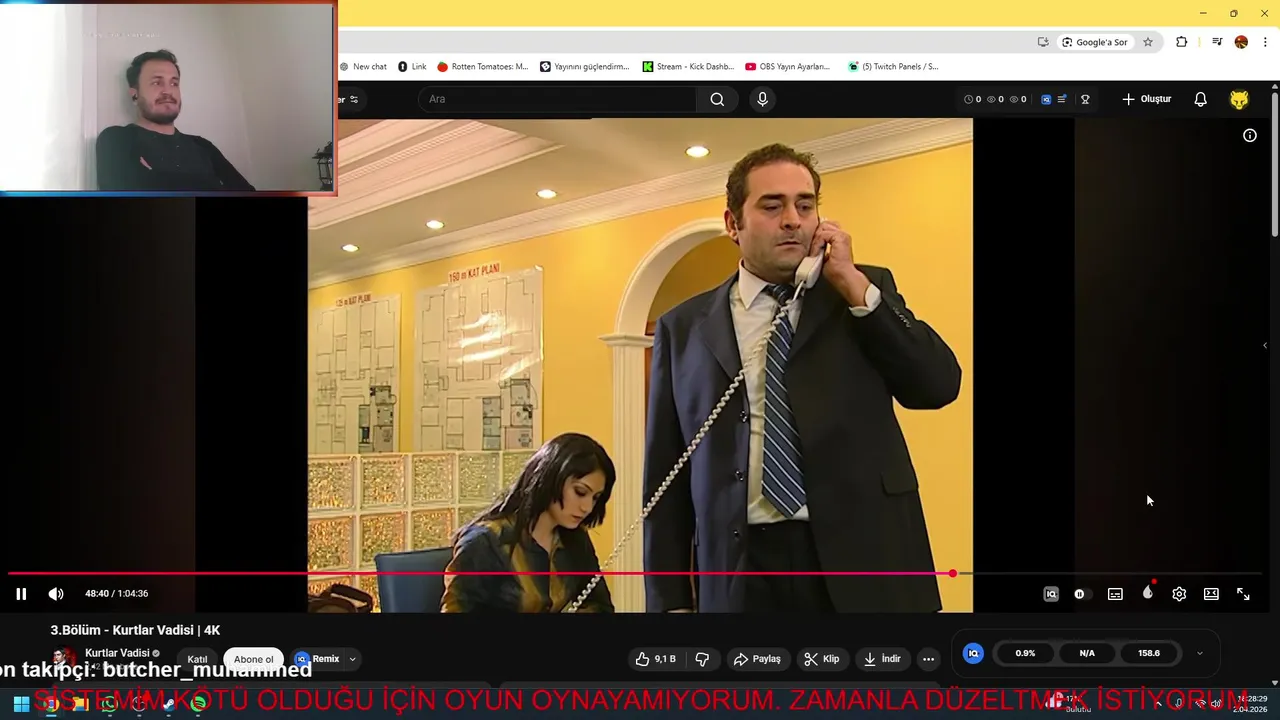Image resolution: width=1280 pixels, height=720 pixels.
Task: Share the video with Paylaş
Action: point(756,659)
